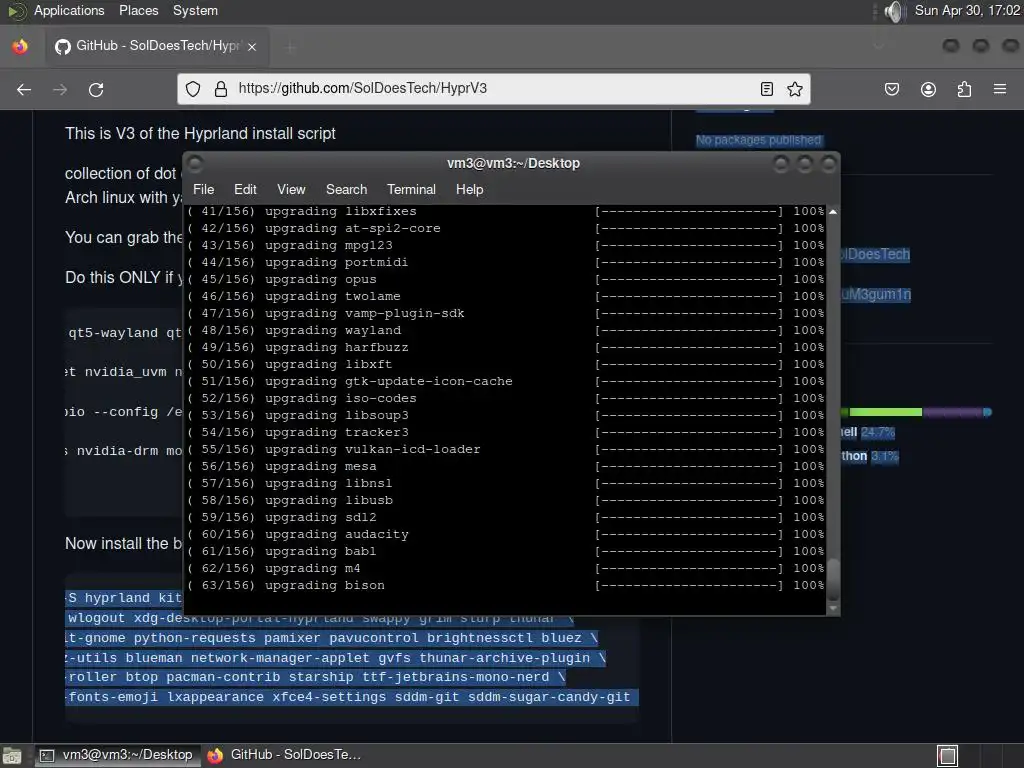This screenshot has width=1024, height=768.
Task: Open the terminal File menu
Action: [x=203, y=189]
